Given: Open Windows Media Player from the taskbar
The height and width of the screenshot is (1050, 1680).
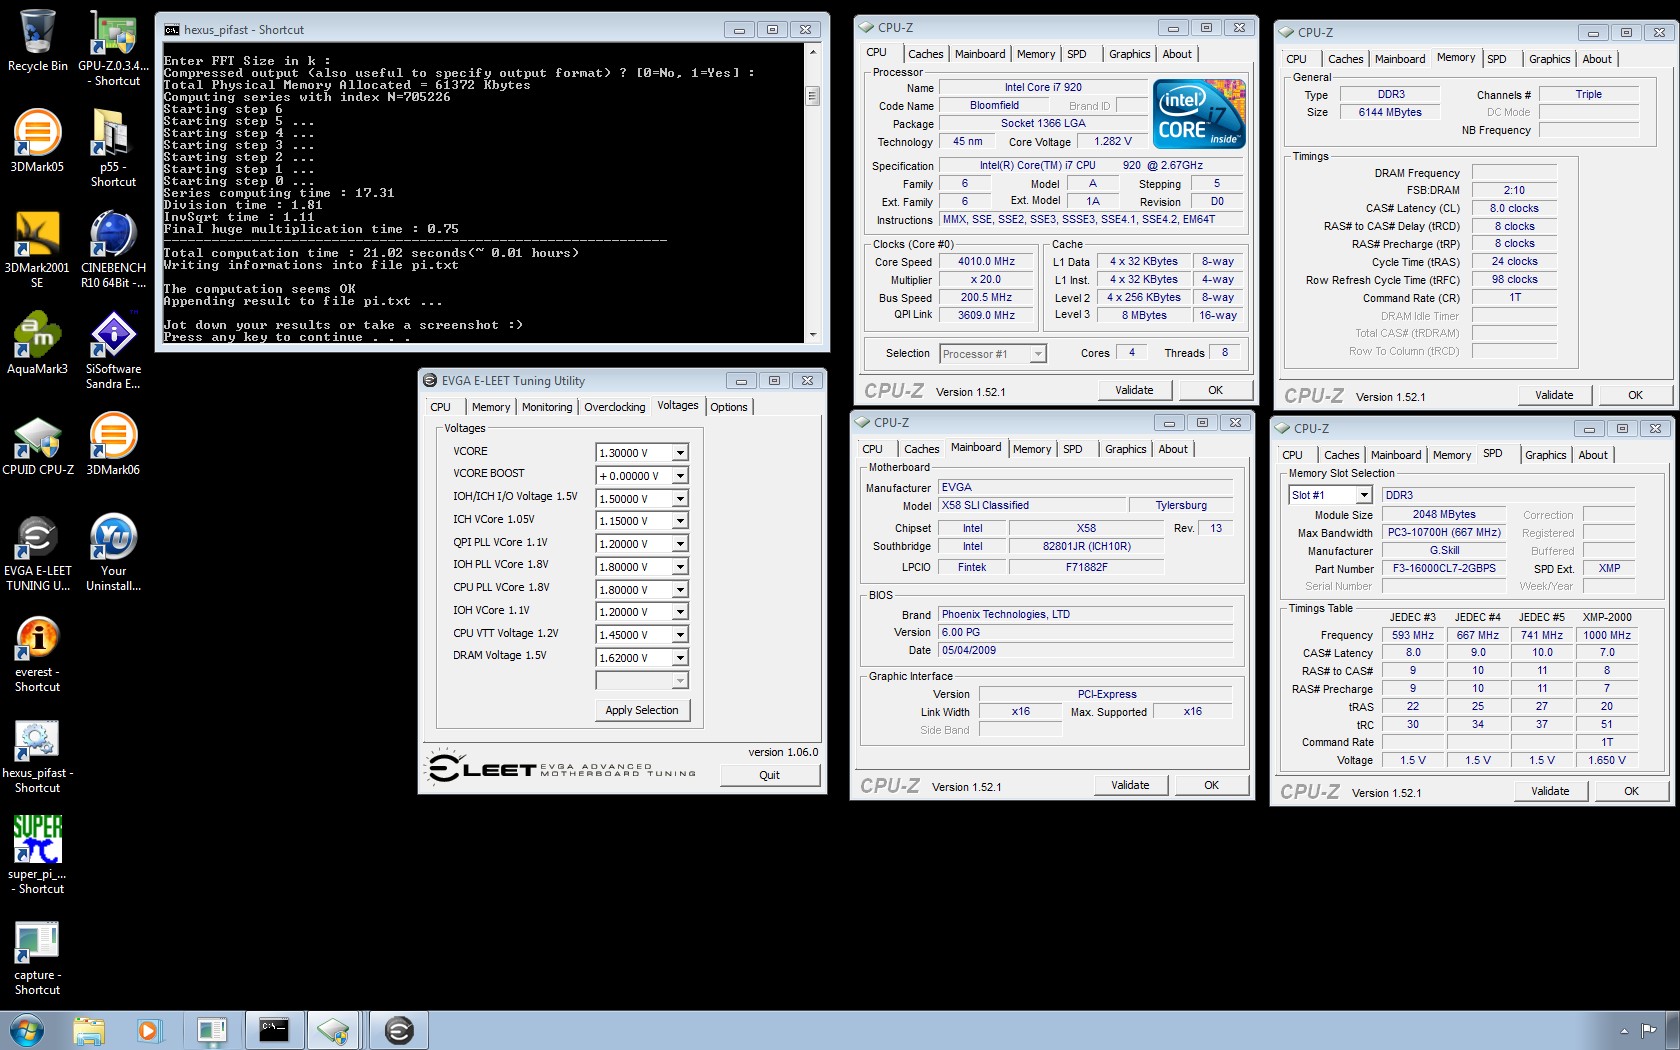Looking at the screenshot, I should click(x=148, y=1030).
